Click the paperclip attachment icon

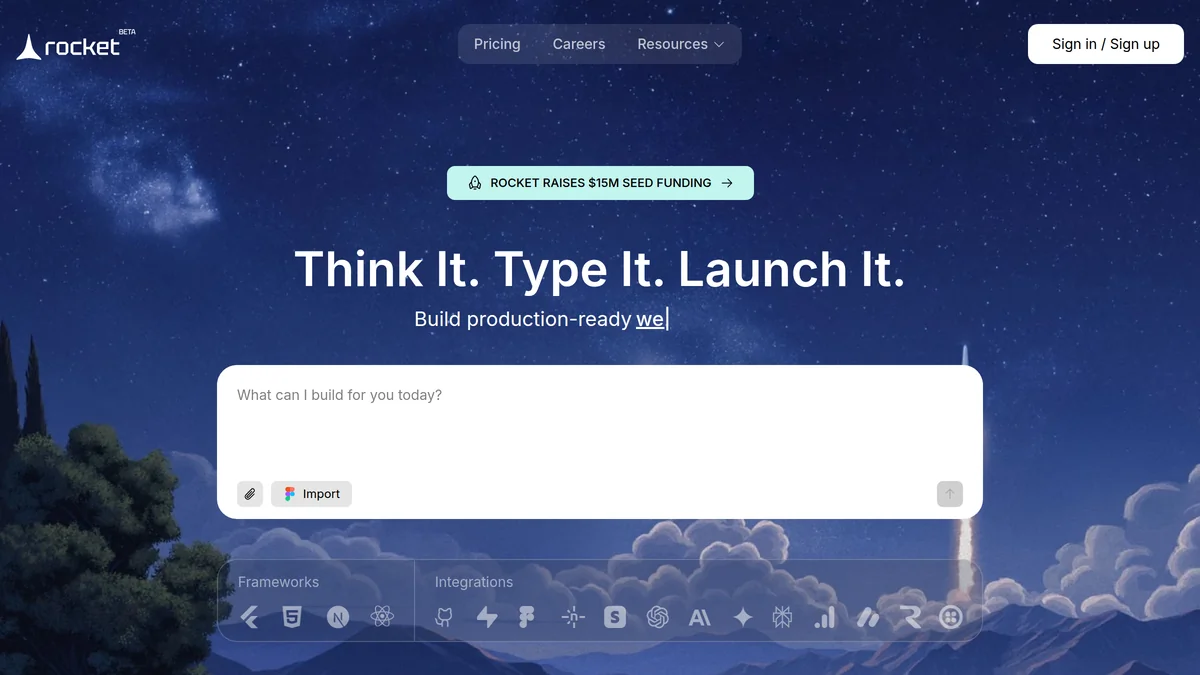click(x=250, y=494)
